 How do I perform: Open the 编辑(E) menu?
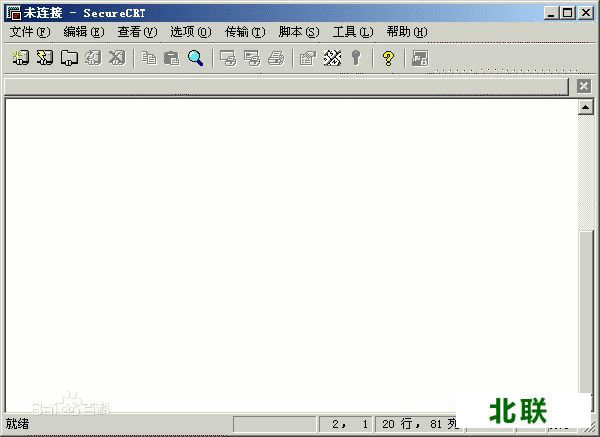[83, 32]
